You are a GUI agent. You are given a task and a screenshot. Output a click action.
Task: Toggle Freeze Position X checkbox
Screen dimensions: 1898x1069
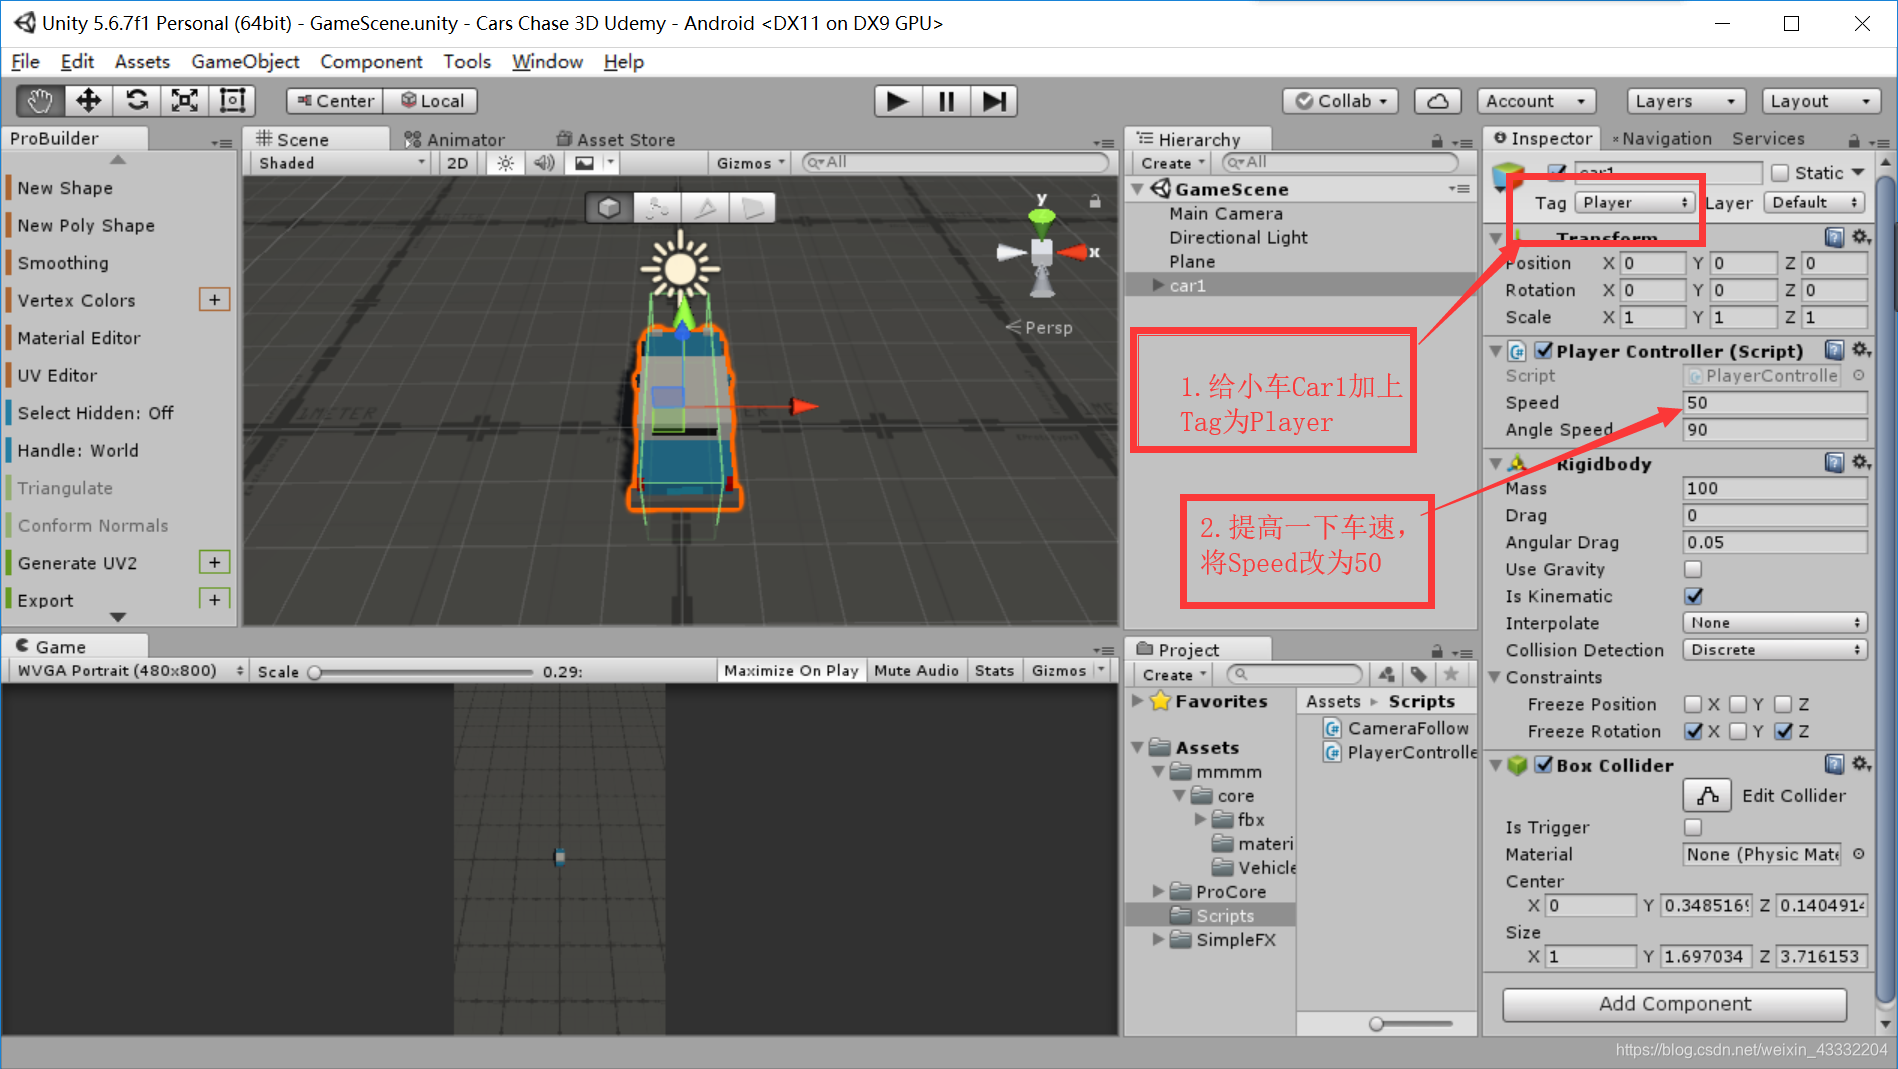(1693, 704)
